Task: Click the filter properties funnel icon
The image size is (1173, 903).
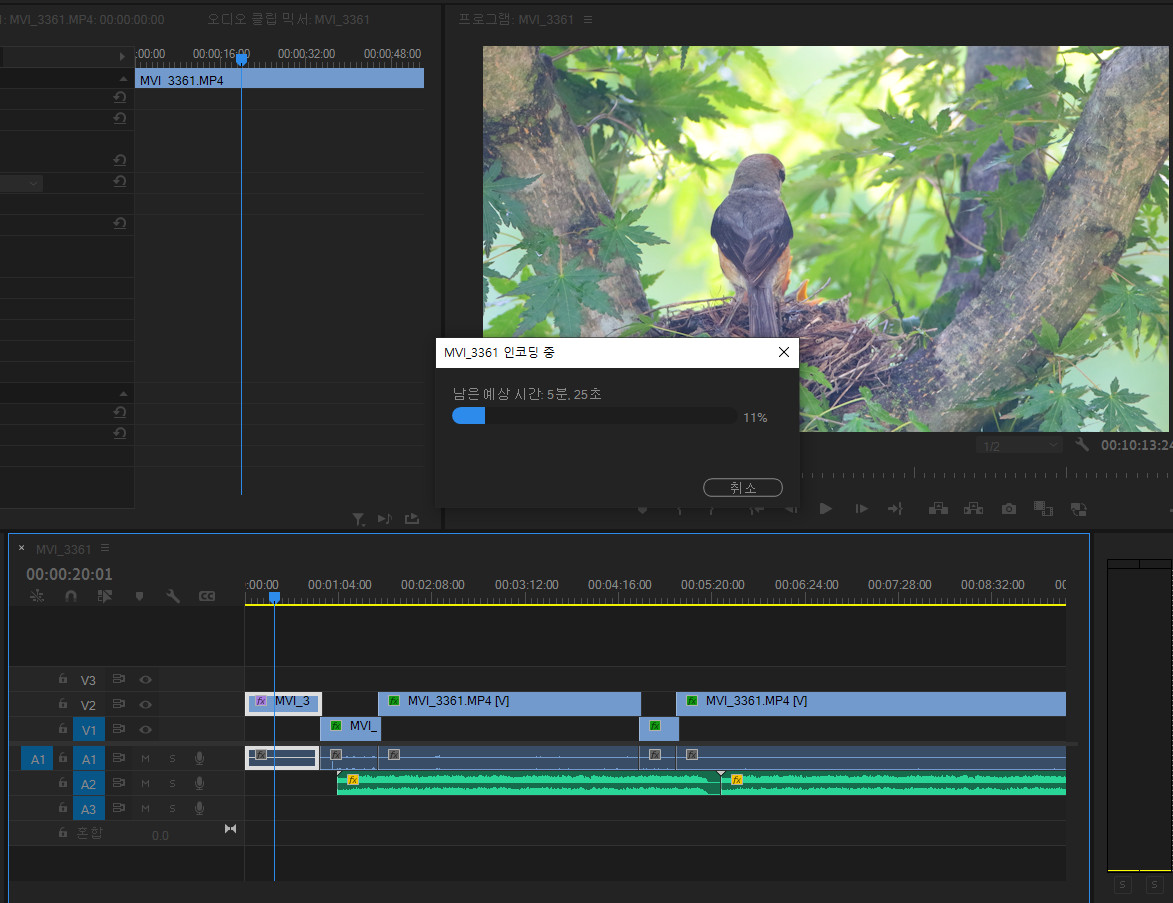Action: 358,519
